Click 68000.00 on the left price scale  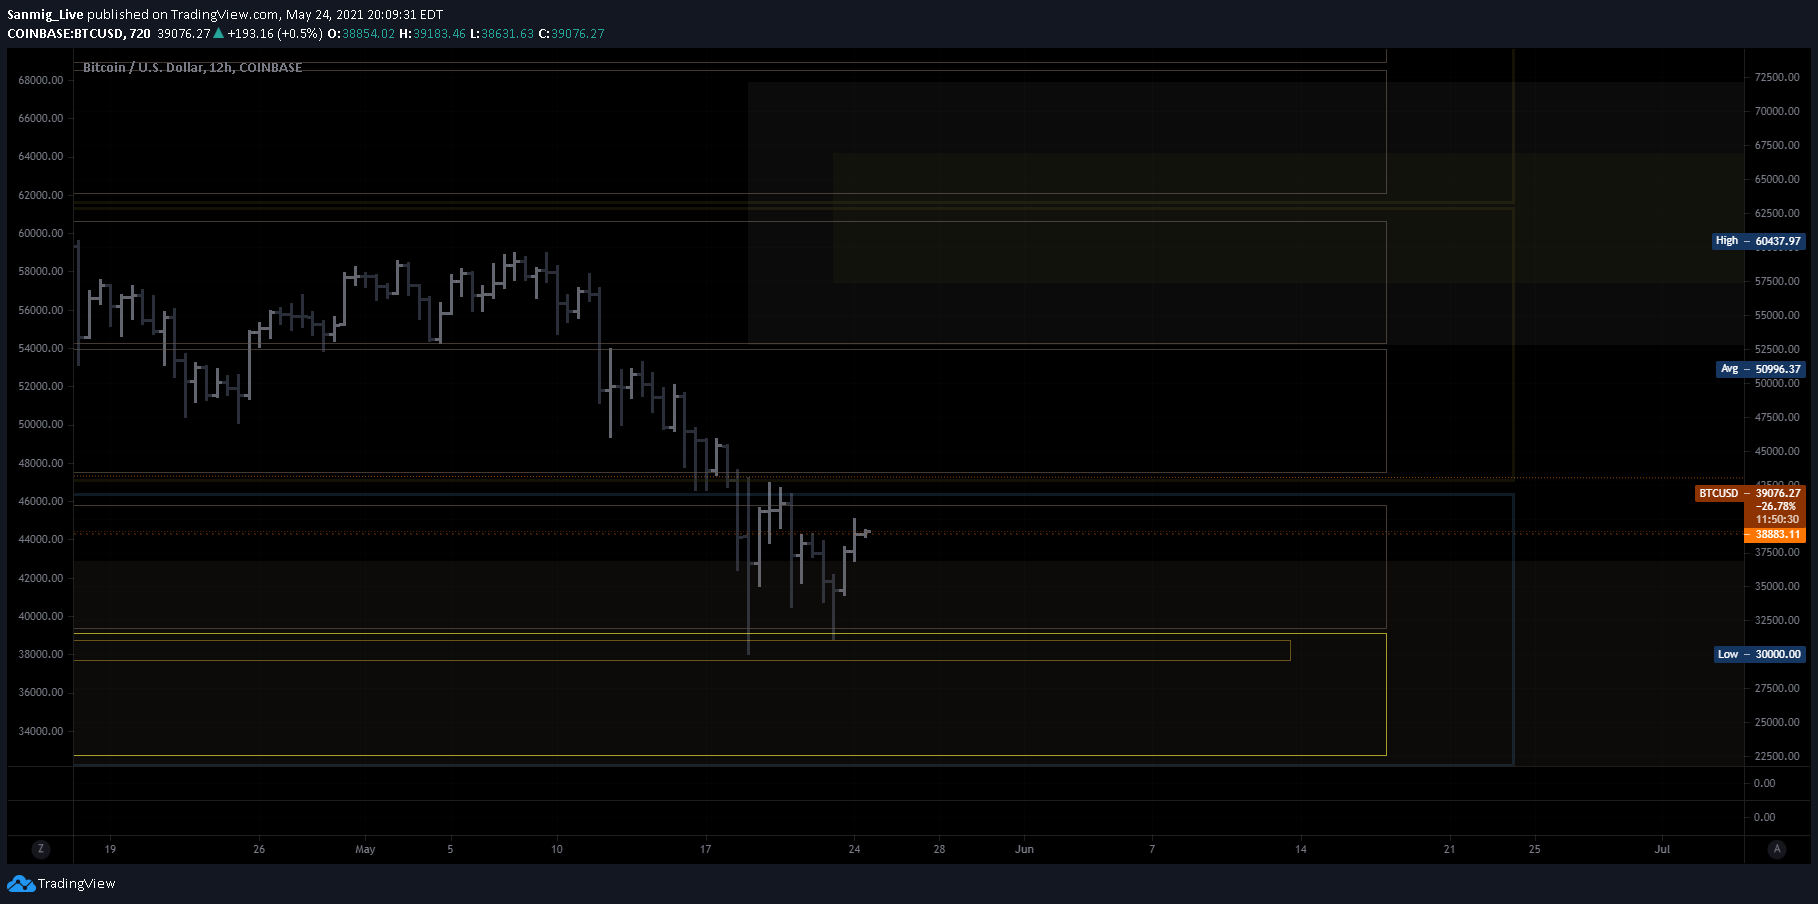coord(41,80)
